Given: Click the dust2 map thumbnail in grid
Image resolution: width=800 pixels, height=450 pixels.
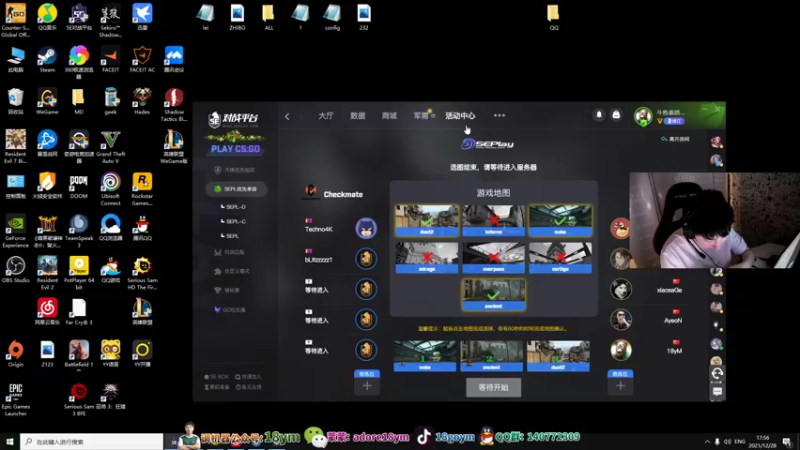Looking at the screenshot, I should 427,220.
